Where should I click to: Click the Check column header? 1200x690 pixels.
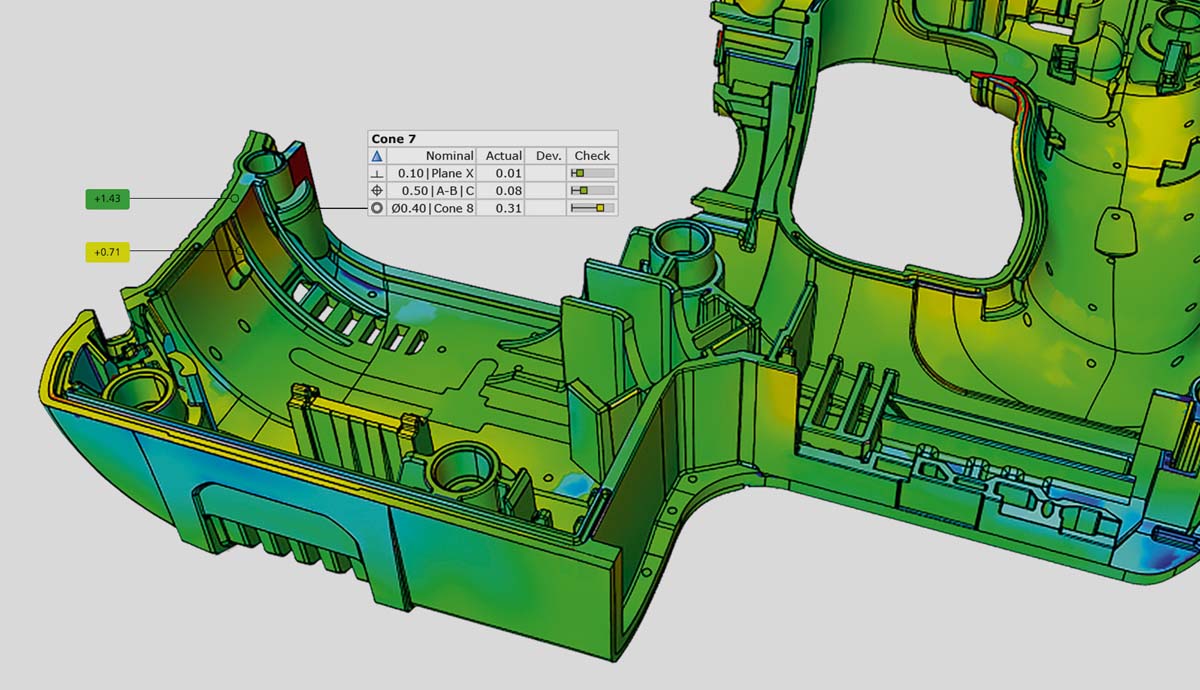coord(592,156)
